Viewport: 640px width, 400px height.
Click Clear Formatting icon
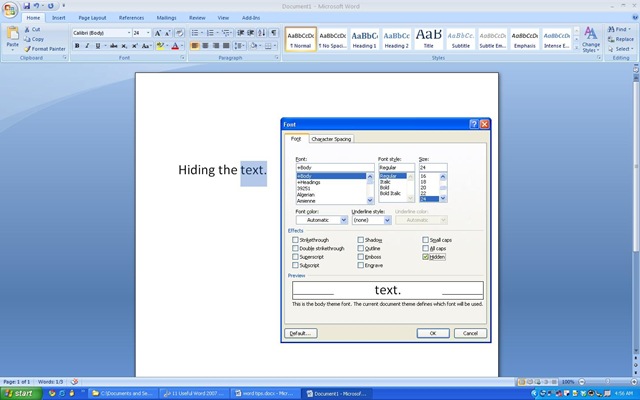pyautogui.click(x=180, y=33)
